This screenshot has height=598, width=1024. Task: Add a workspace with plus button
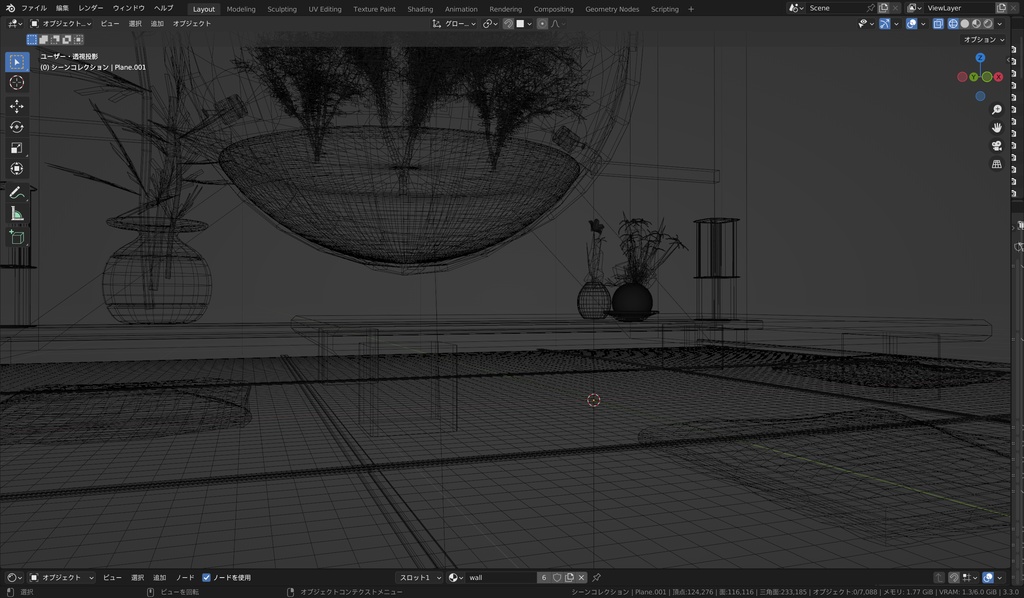(x=691, y=9)
